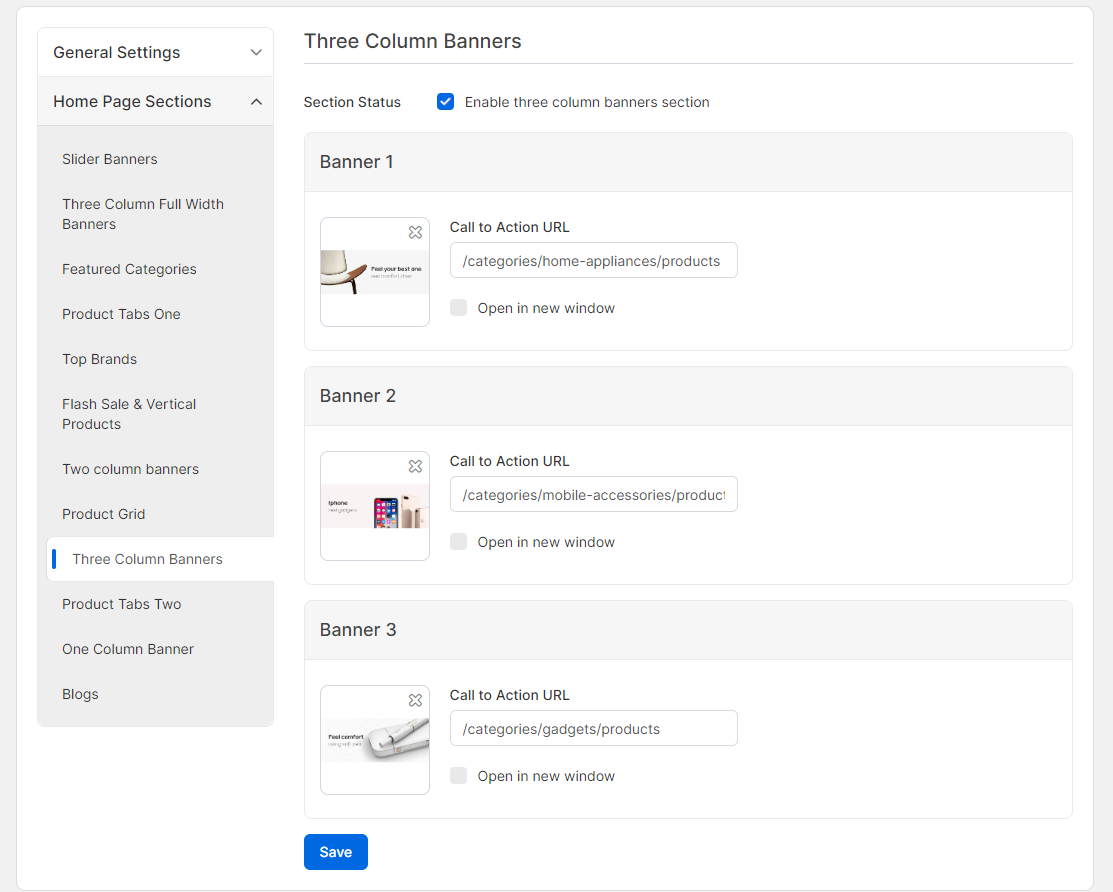Open the Blogs section link
Image resolution: width=1113 pixels, height=892 pixels.
click(80, 694)
